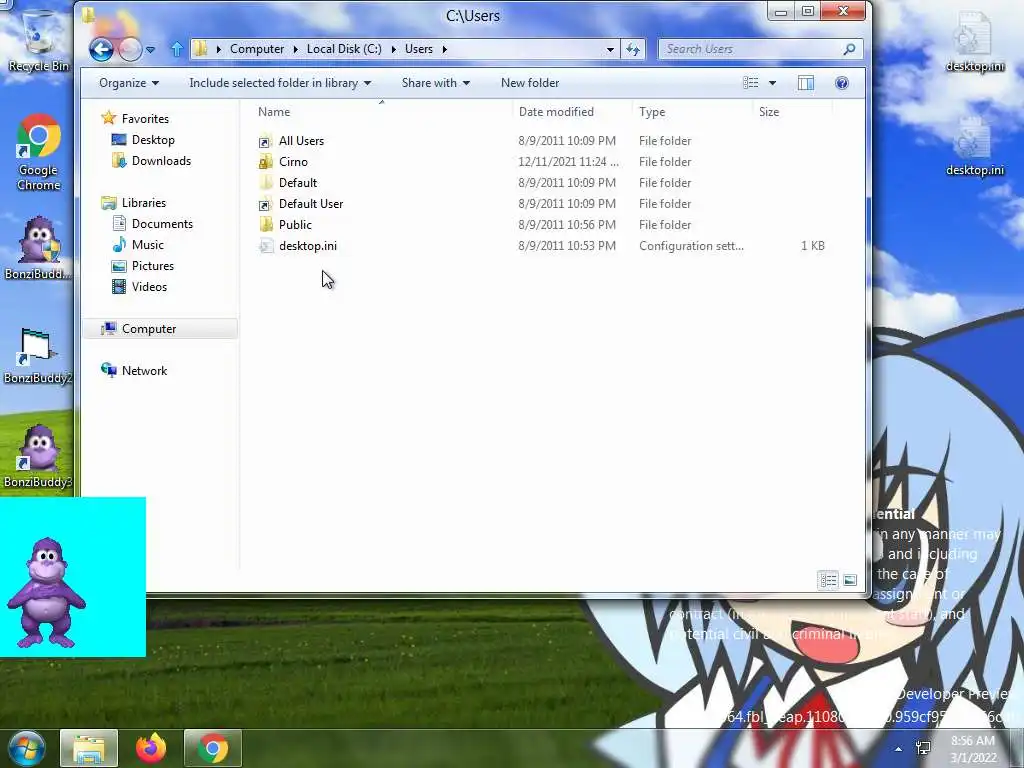Select desktop.ini file in the Users list
Viewport: 1024px width, 768px height.
pos(308,246)
